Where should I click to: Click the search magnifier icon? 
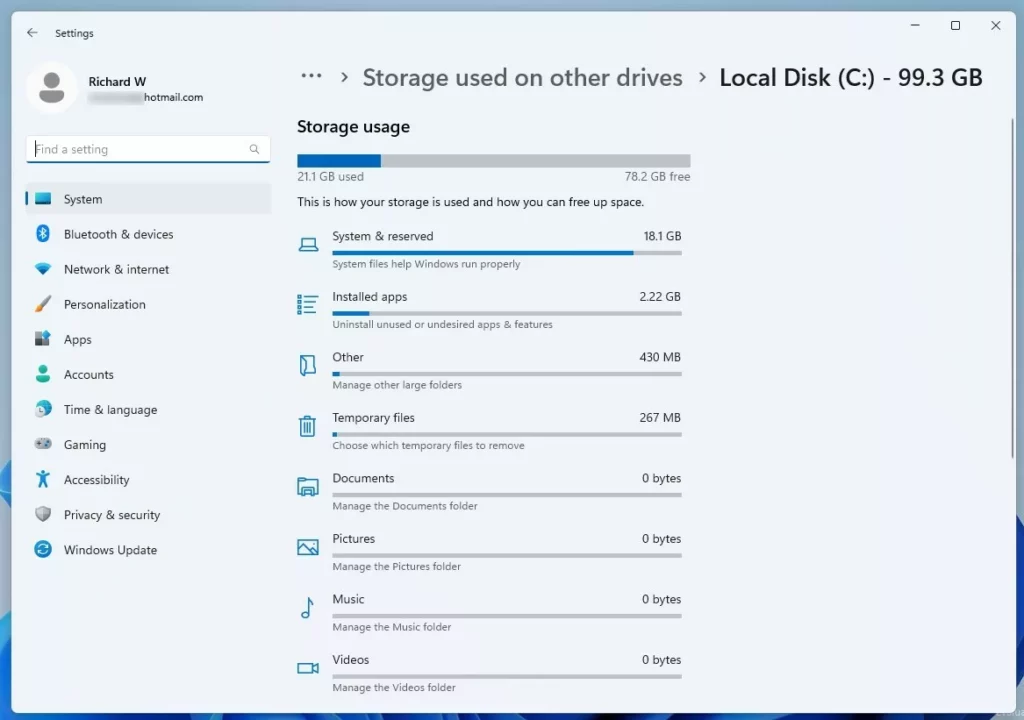pyautogui.click(x=254, y=149)
